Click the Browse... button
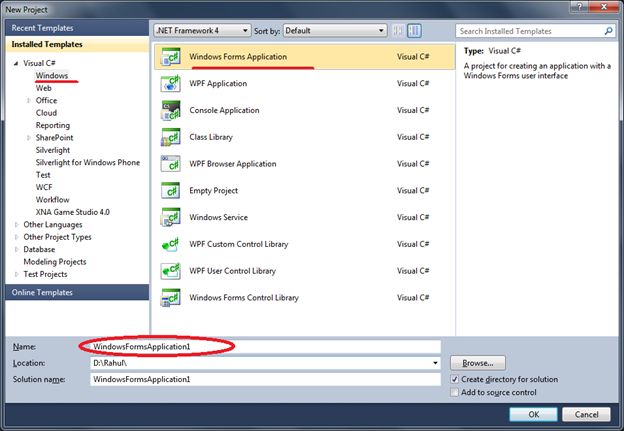 pos(478,363)
